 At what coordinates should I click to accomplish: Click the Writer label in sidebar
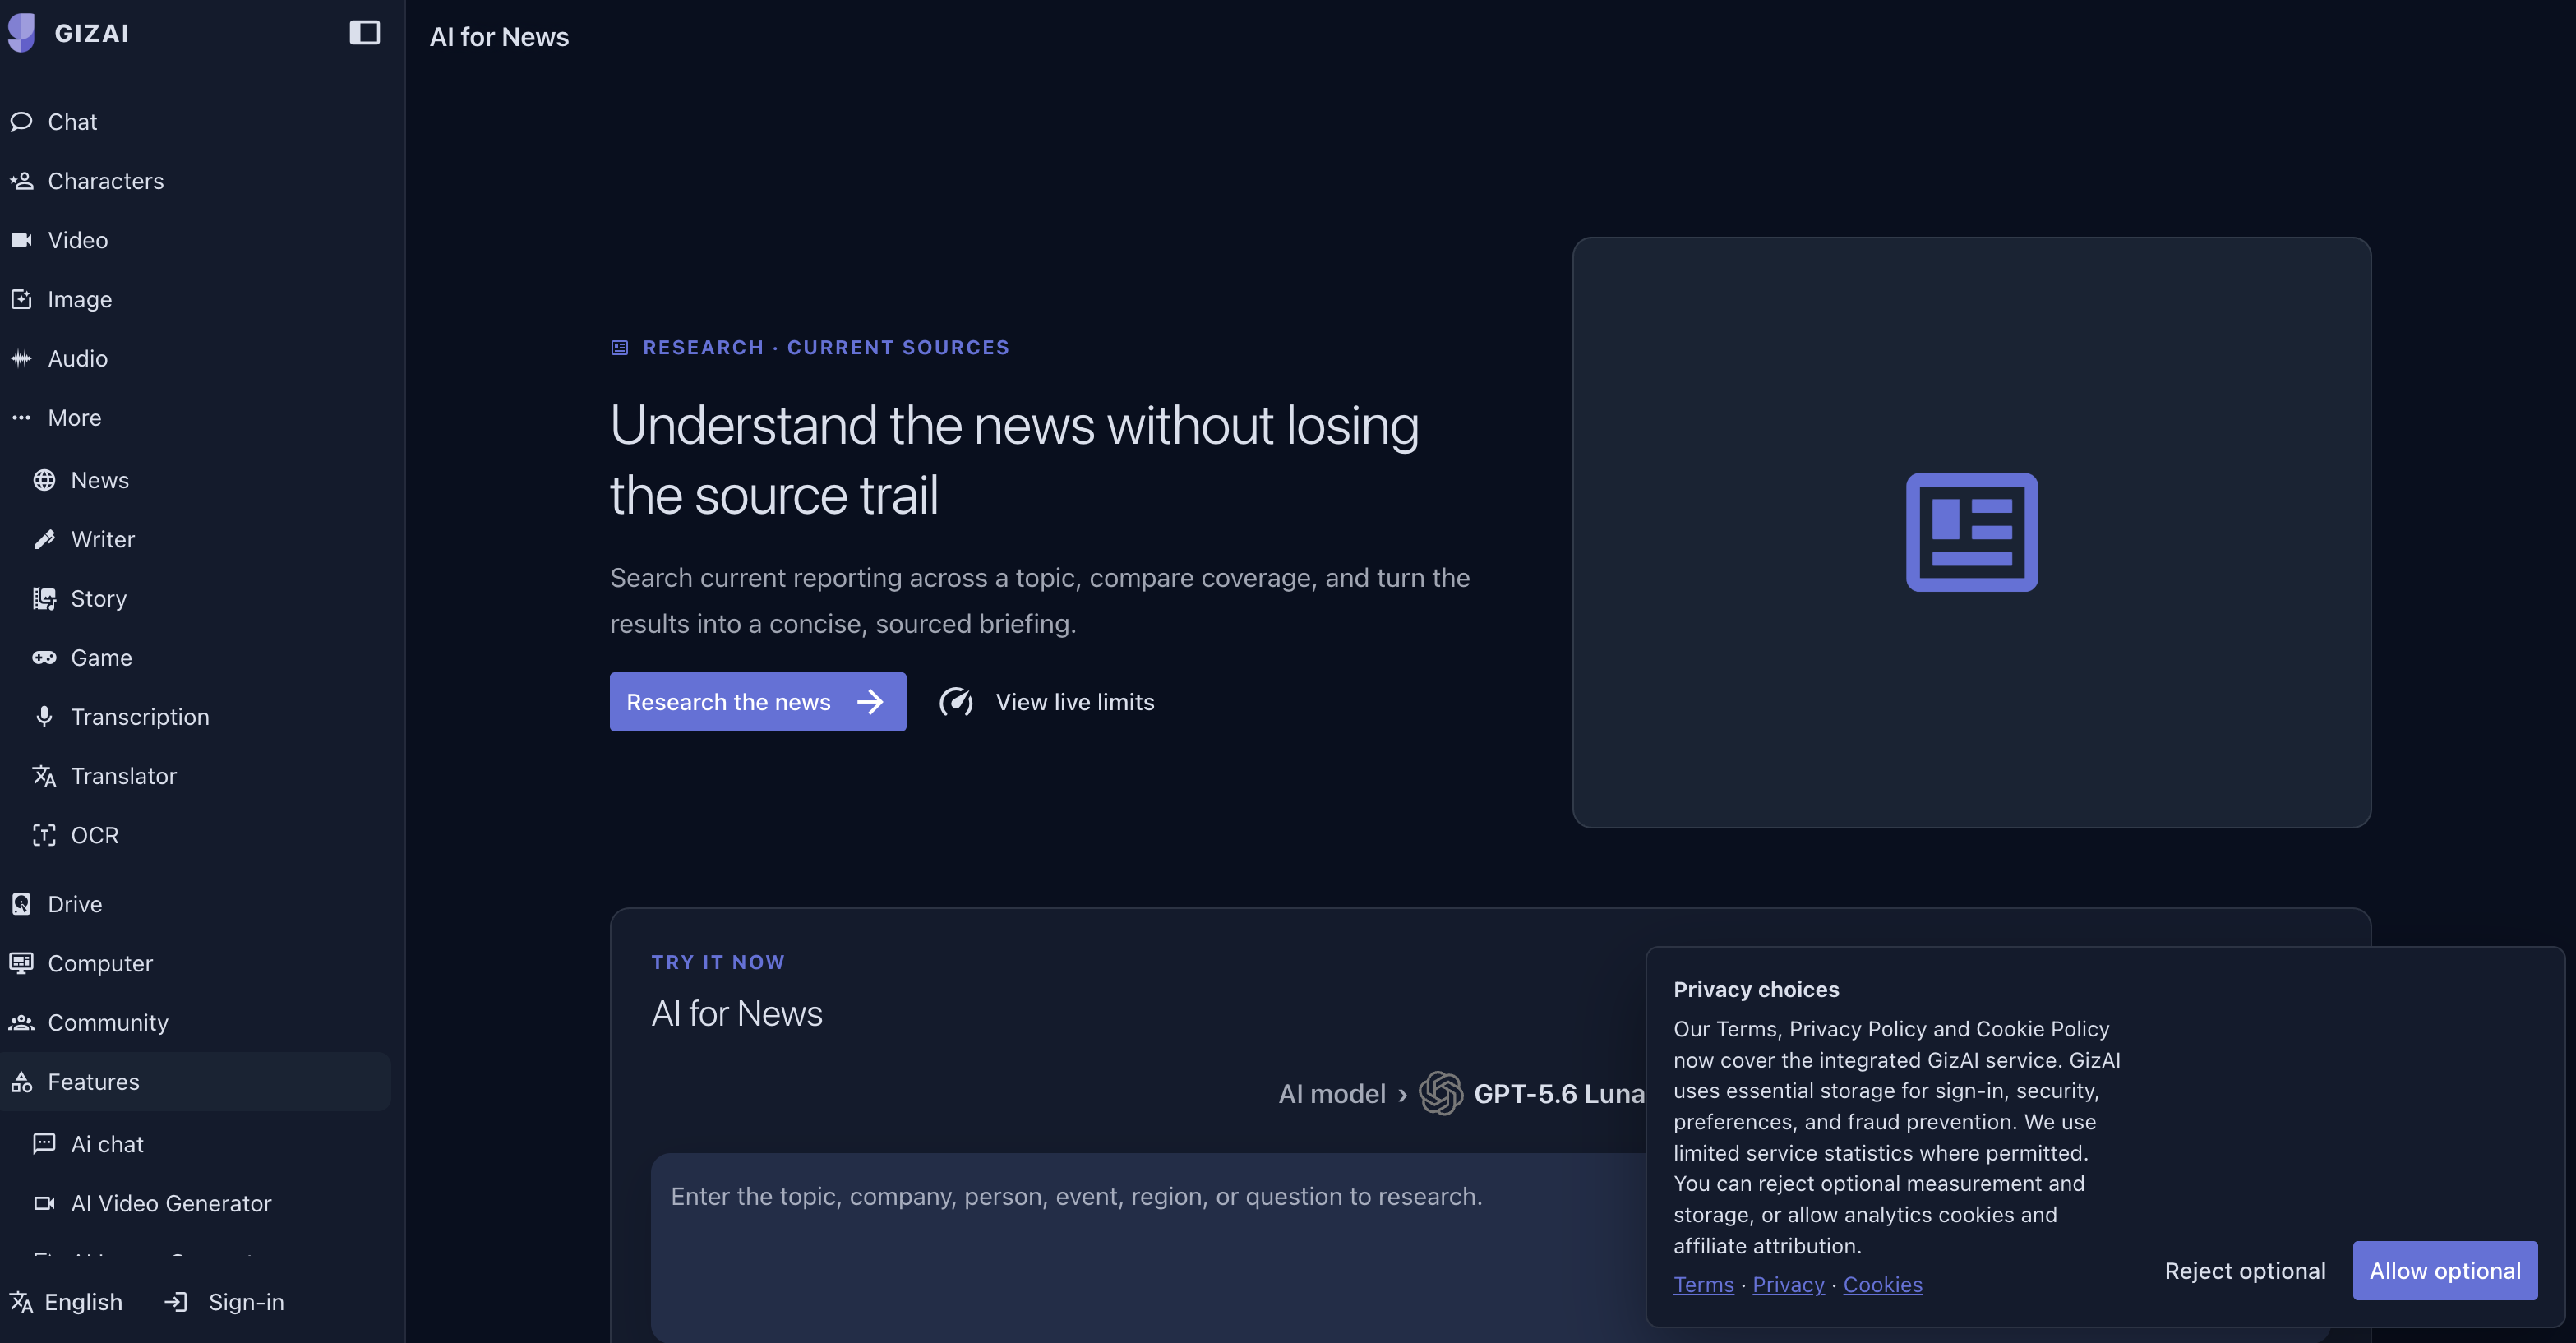(x=103, y=539)
